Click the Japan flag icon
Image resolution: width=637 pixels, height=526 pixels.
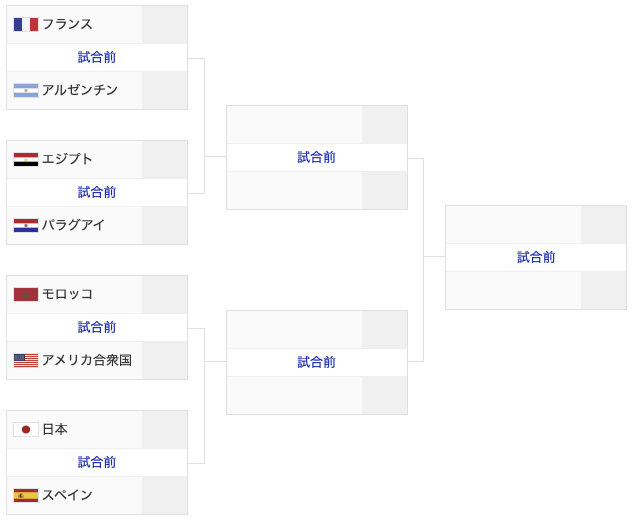pos(26,429)
